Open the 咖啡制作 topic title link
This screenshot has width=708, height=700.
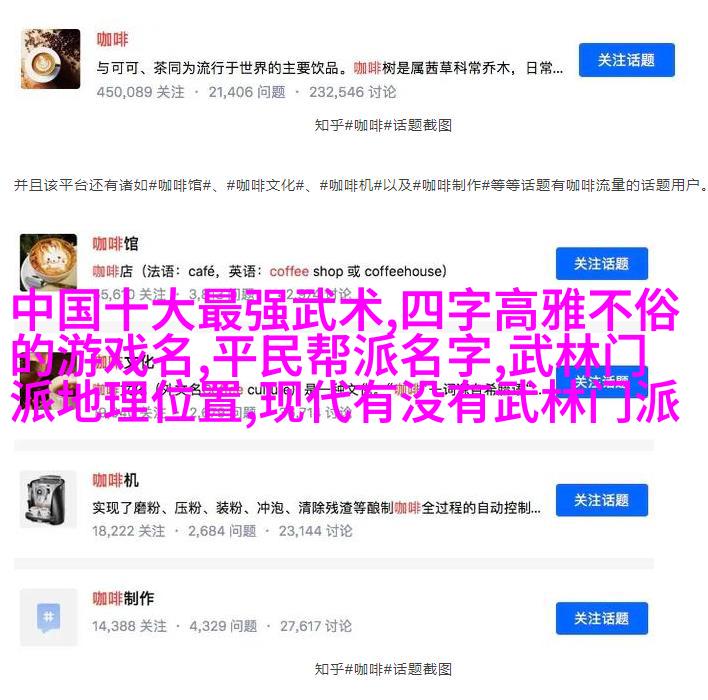click(123, 598)
